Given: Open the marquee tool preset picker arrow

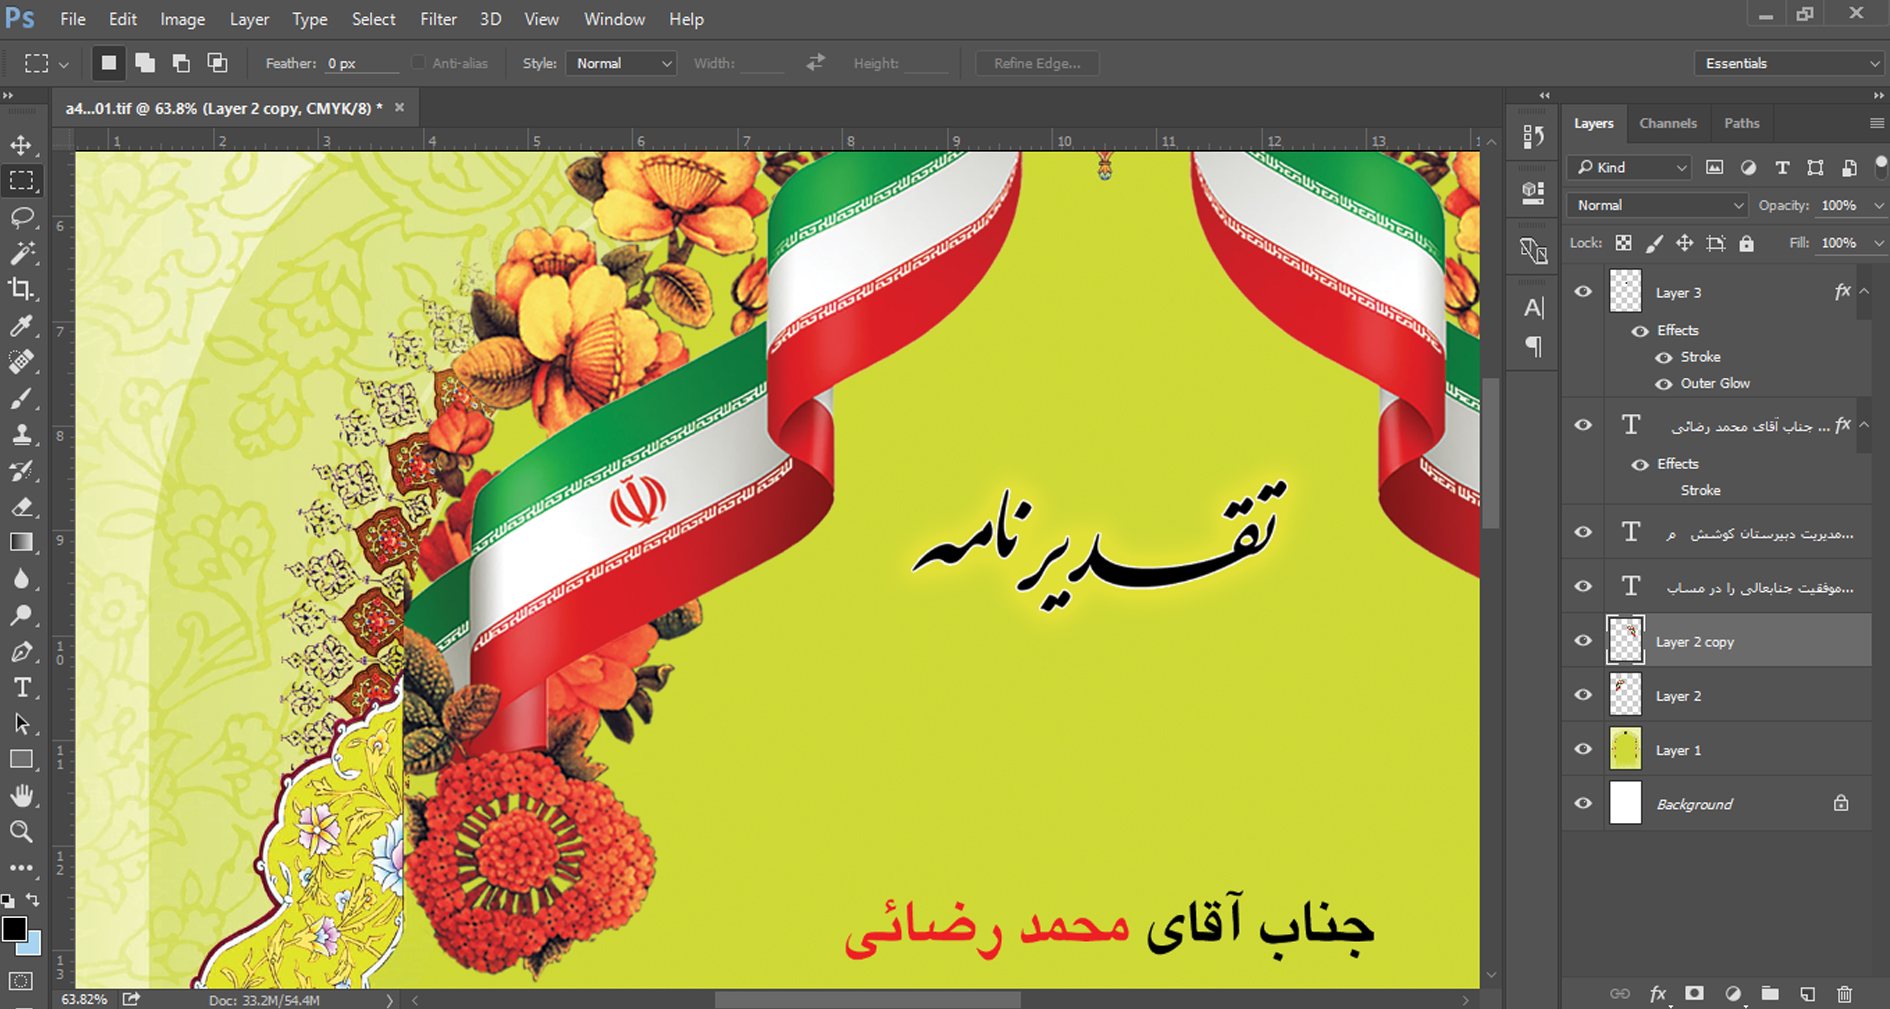Looking at the screenshot, I should click(64, 64).
